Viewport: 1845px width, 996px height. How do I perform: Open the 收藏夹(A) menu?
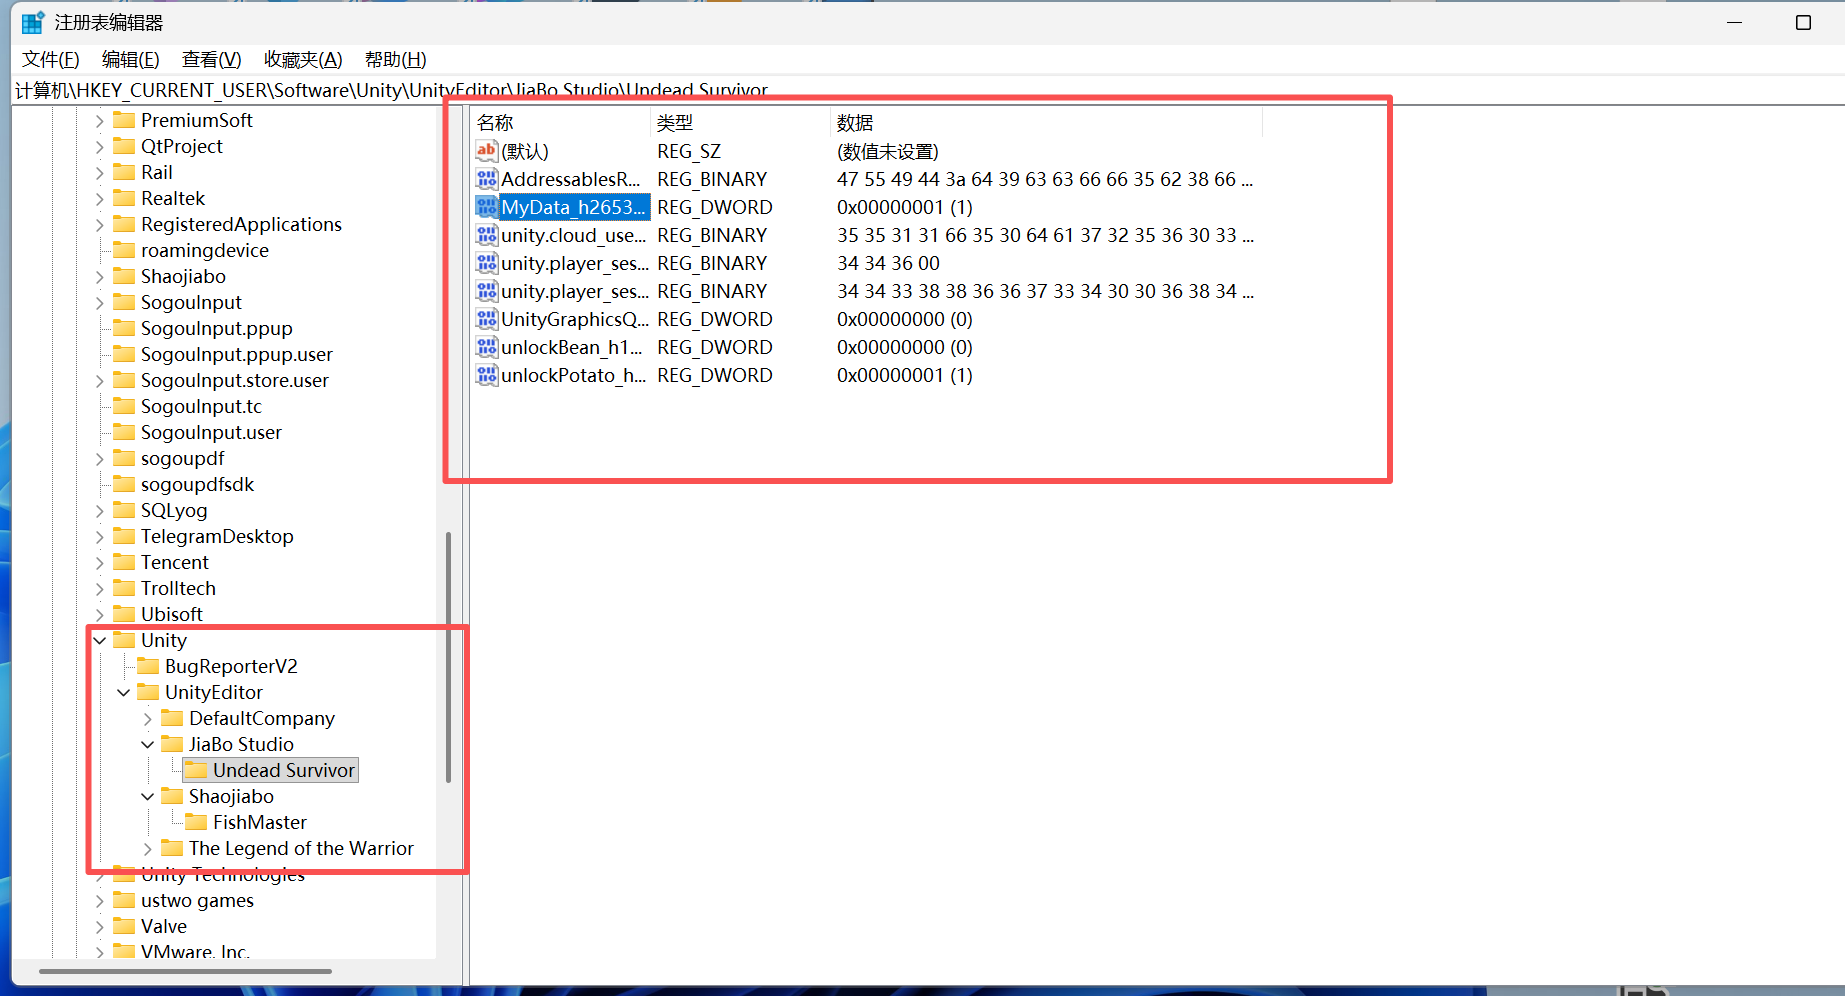tap(303, 59)
